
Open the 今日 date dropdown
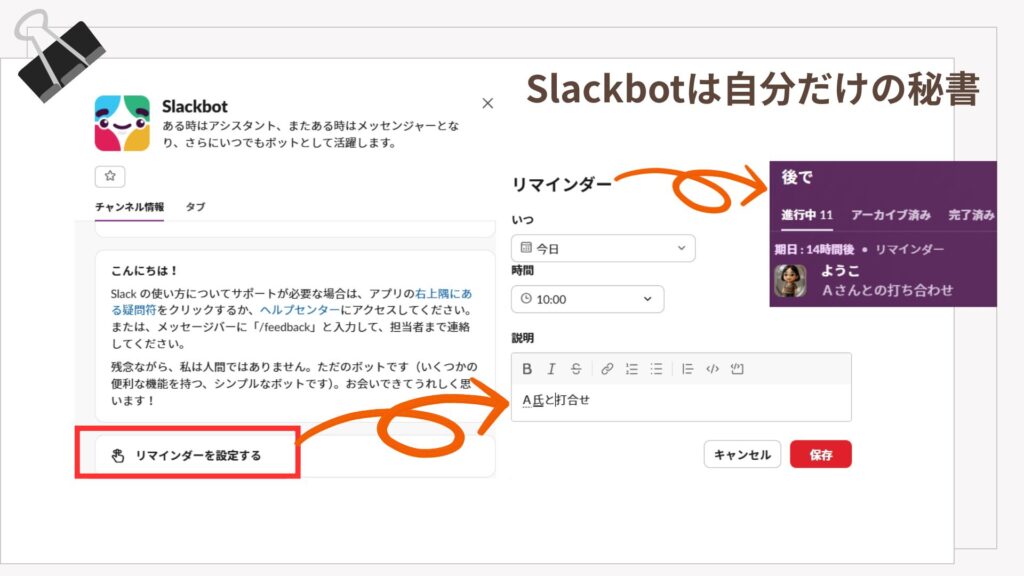tap(603, 248)
